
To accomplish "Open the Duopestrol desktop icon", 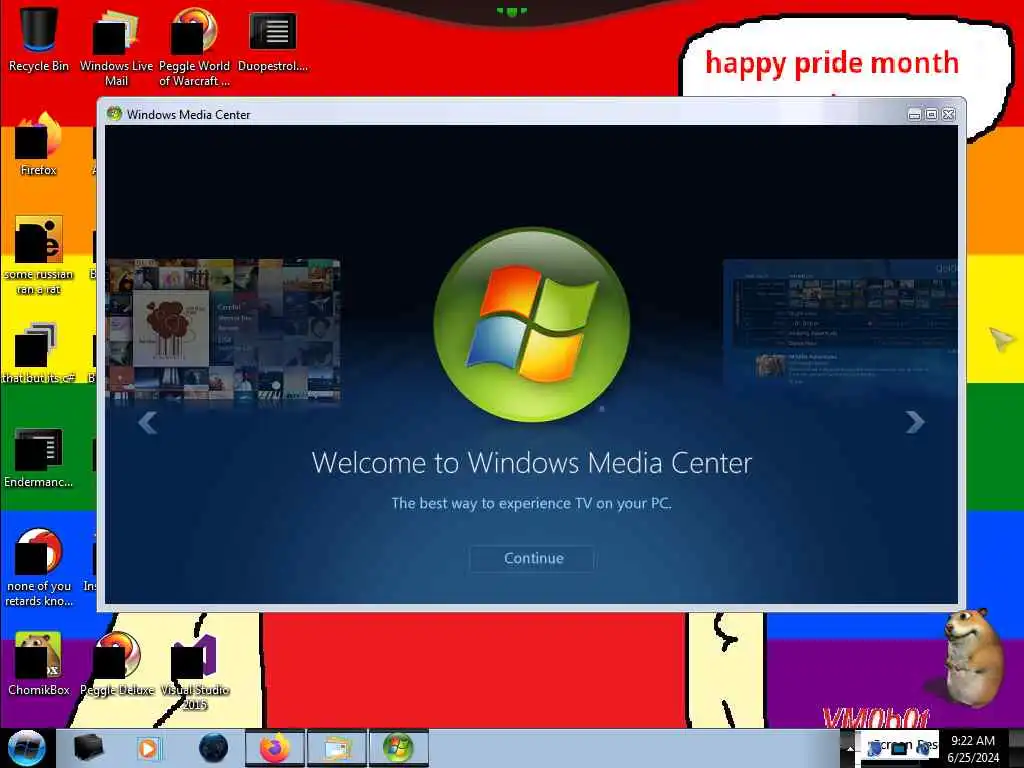I will [272, 40].
